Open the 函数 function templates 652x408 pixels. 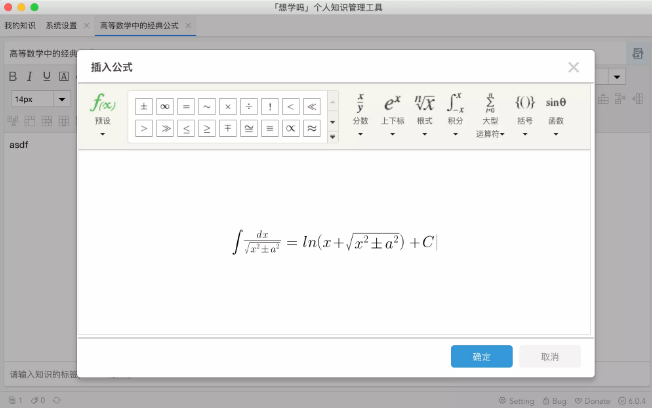point(556,114)
